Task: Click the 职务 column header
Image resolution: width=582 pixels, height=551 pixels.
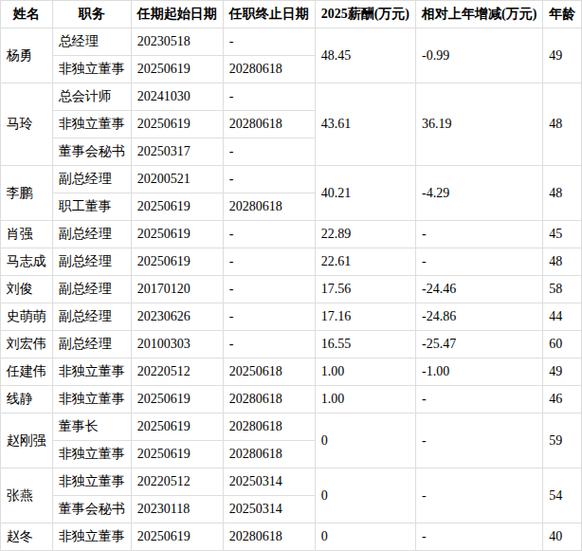Action: [92, 14]
